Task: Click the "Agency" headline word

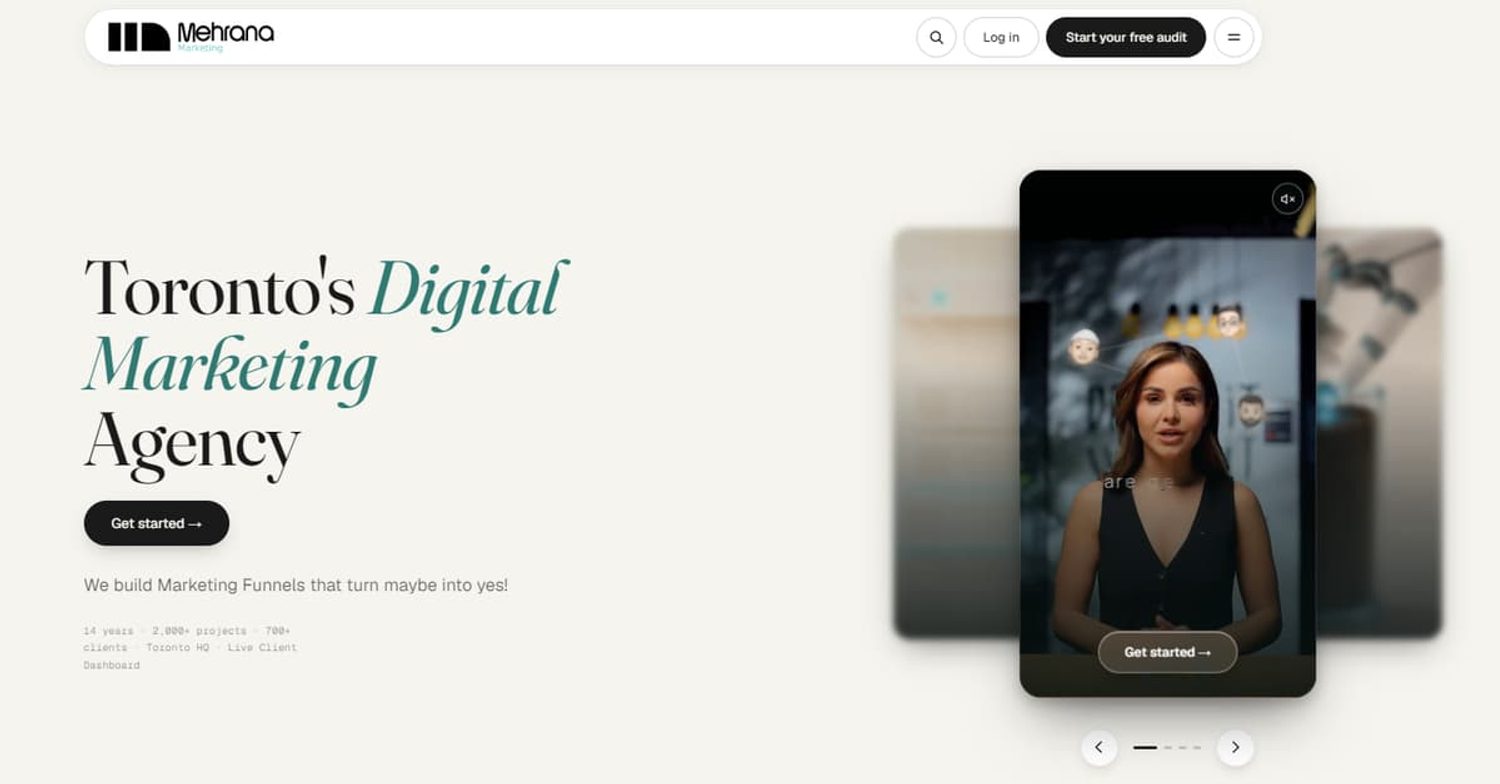Action: [x=192, y=445]
